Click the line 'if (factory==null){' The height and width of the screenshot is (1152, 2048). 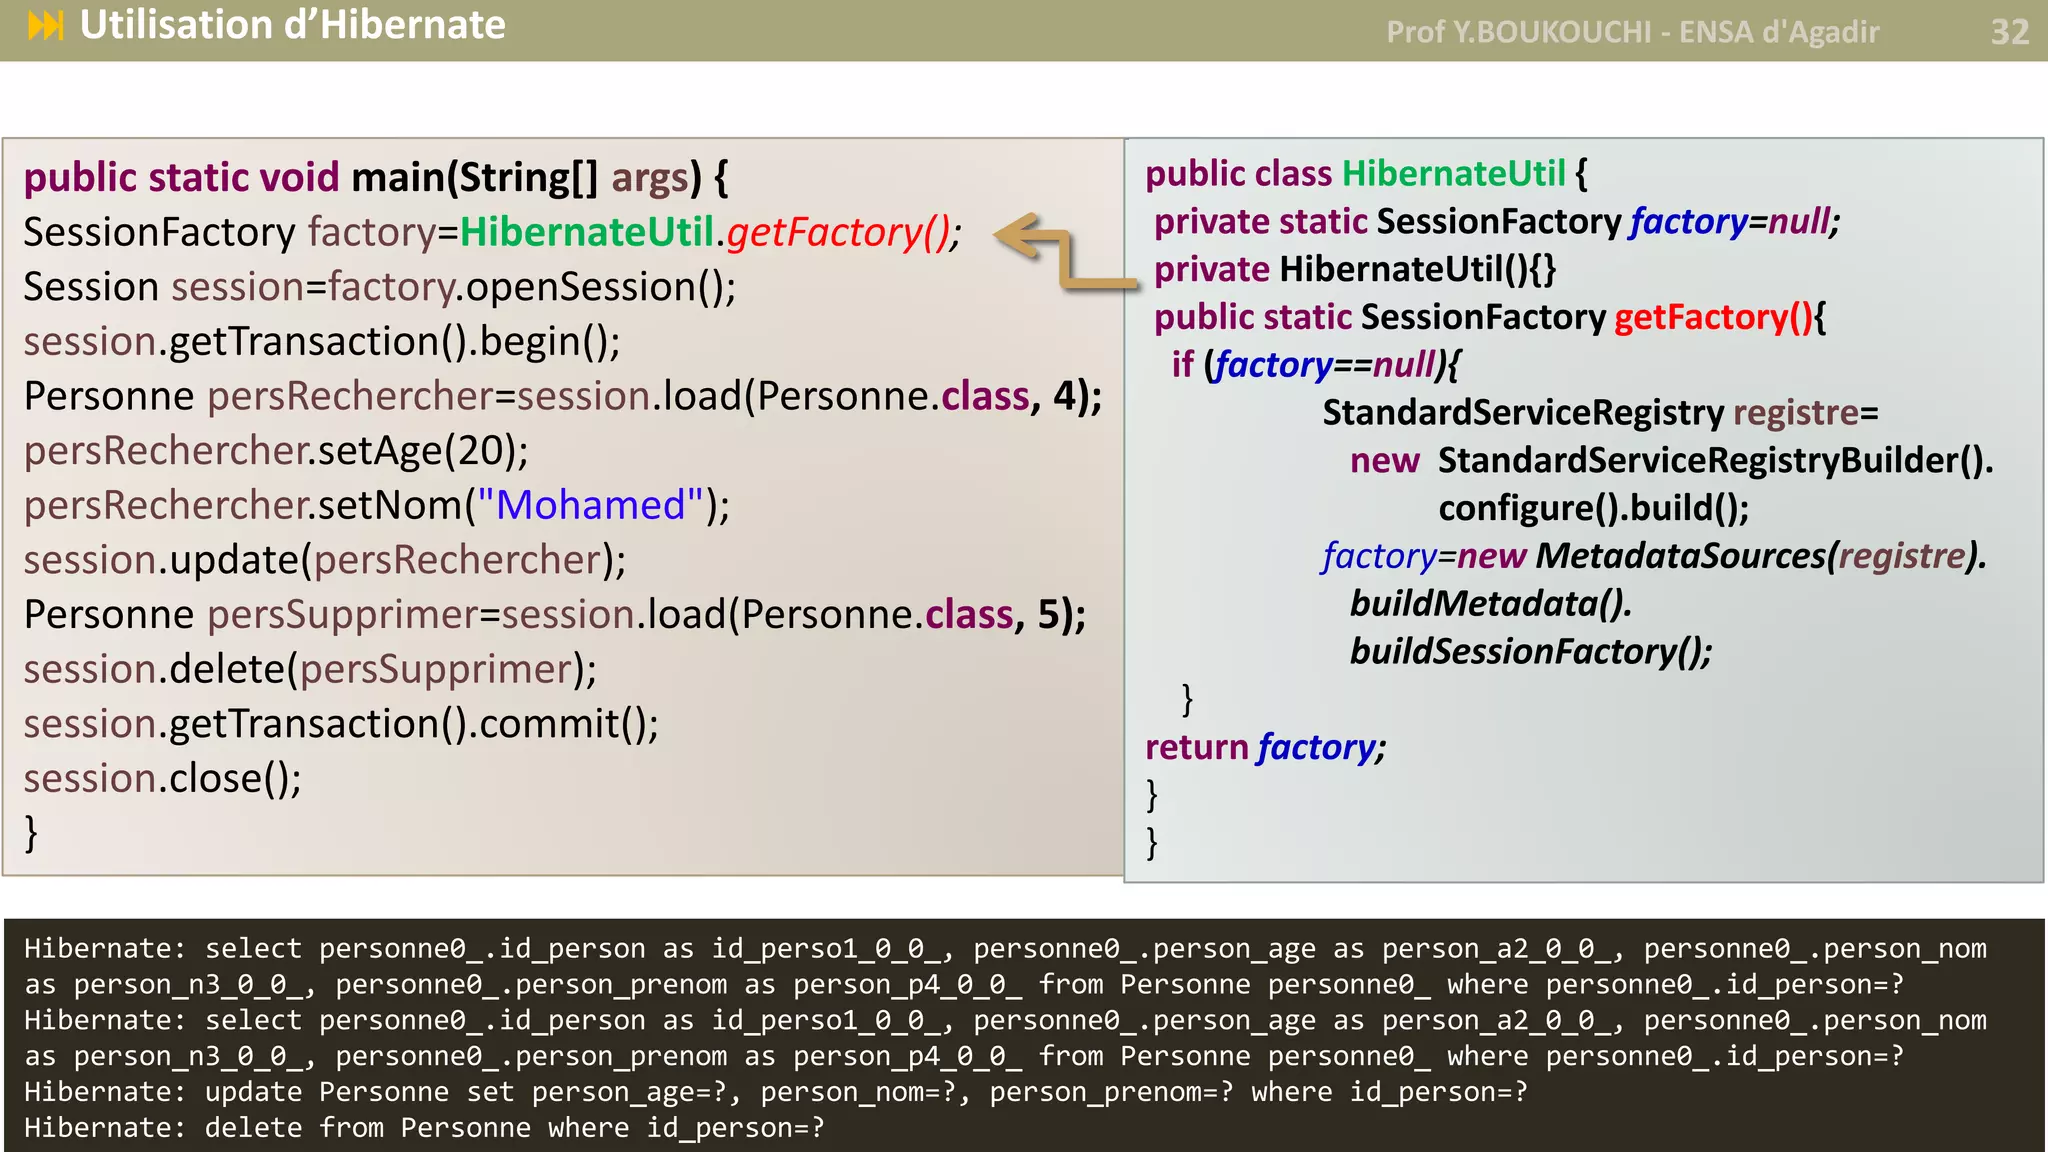[x=1315, y=365]
